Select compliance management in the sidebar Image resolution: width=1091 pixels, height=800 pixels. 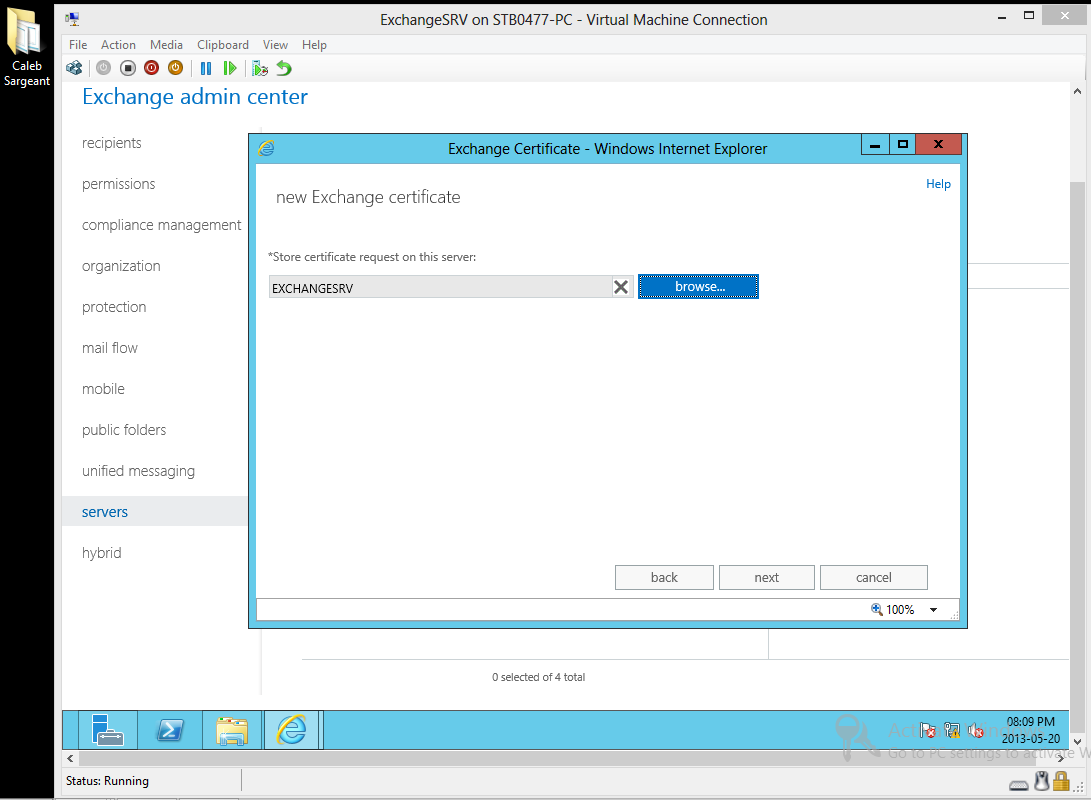(161, 225)
